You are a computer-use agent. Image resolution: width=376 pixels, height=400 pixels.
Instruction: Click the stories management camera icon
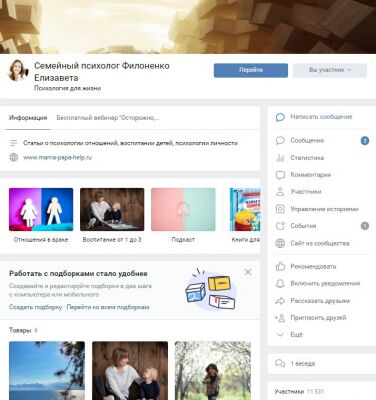pos(280,209)
